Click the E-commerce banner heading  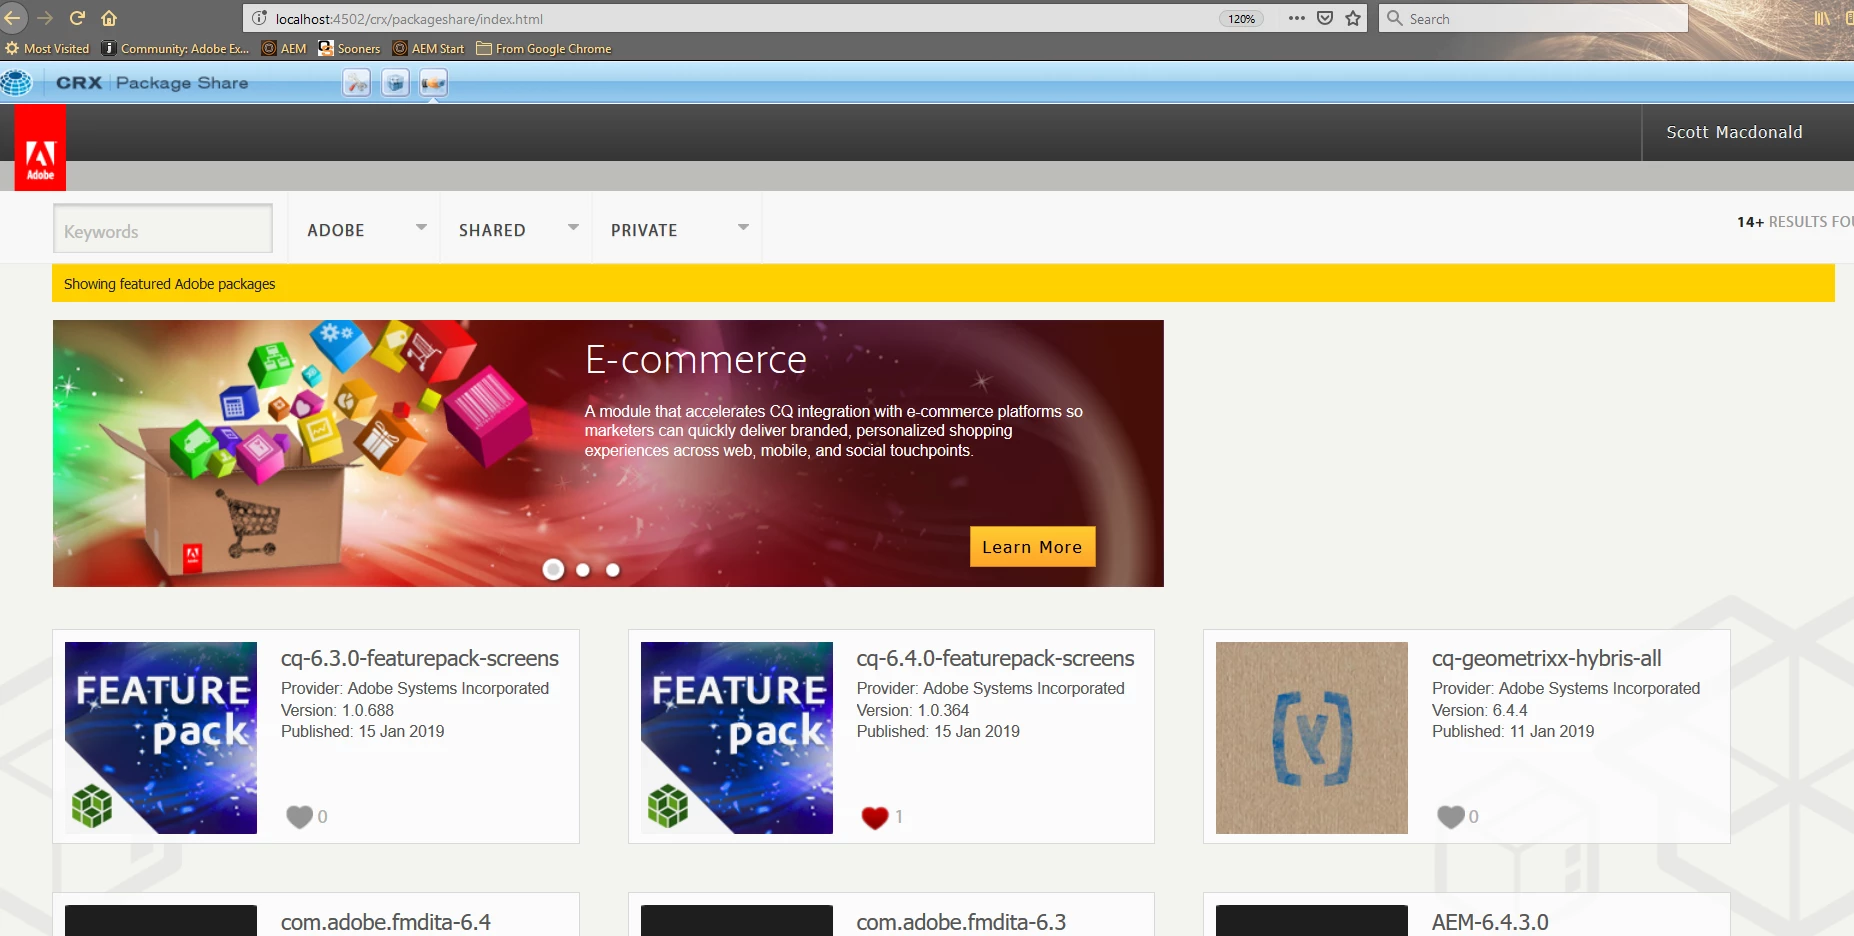click(696, 359)
